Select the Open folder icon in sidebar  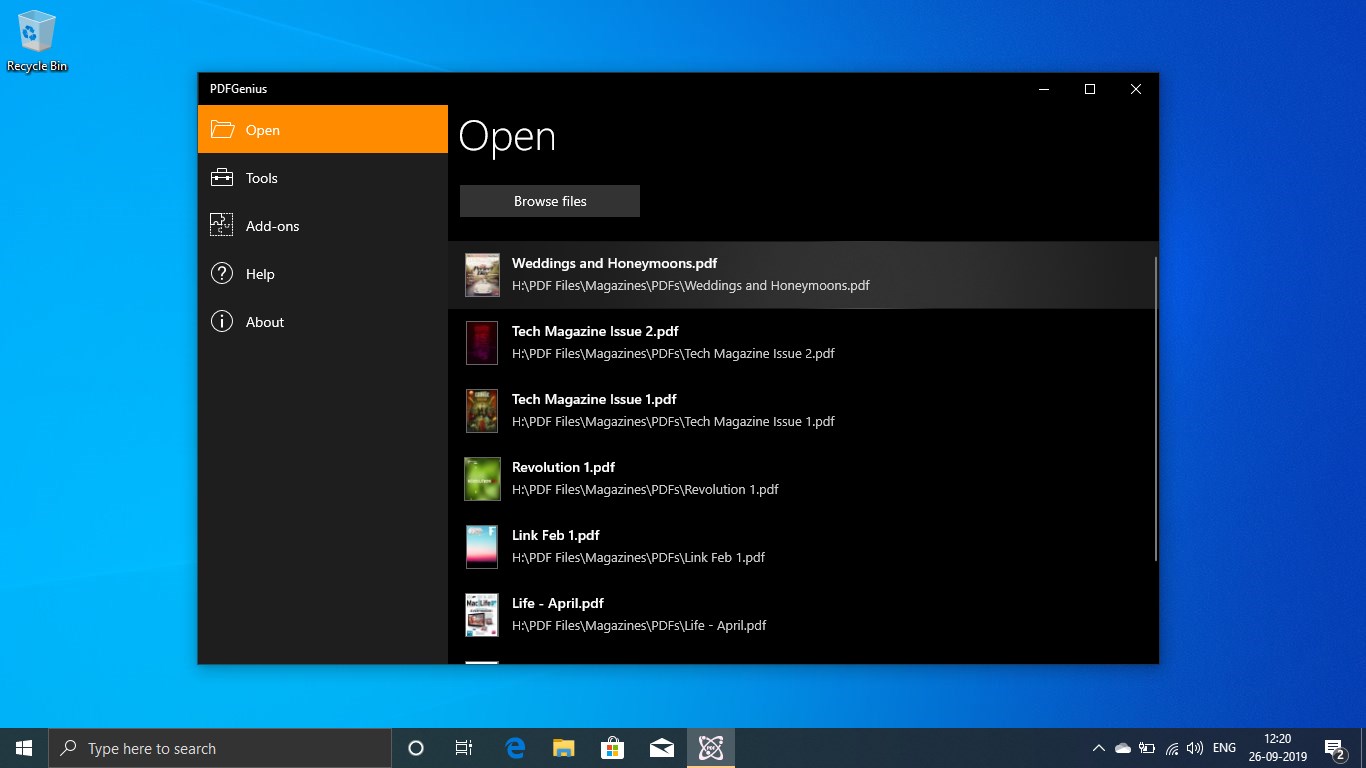222,129
